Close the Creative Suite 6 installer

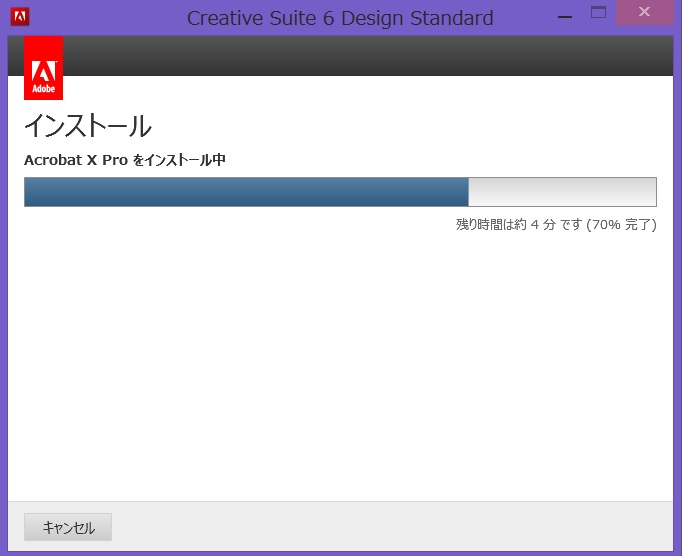point(645,12)
